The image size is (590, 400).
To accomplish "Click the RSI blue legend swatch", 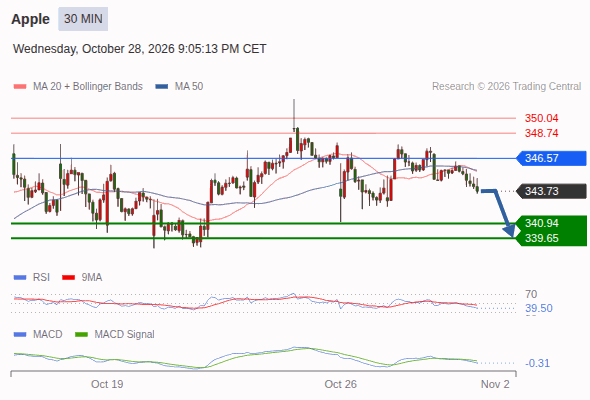I will [20, 278].
